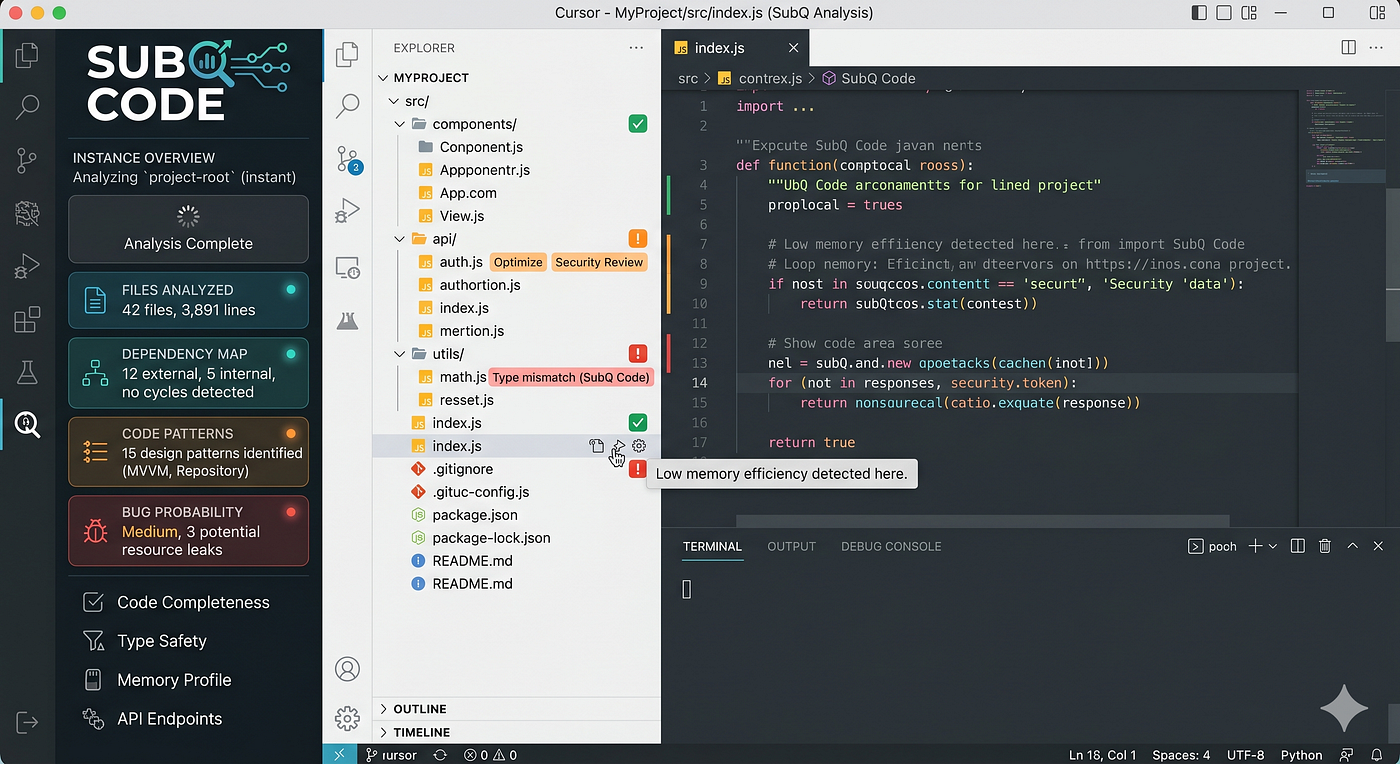Collapse the src/ folder
The image size is (1400, 764).
(x=394, y=101)
